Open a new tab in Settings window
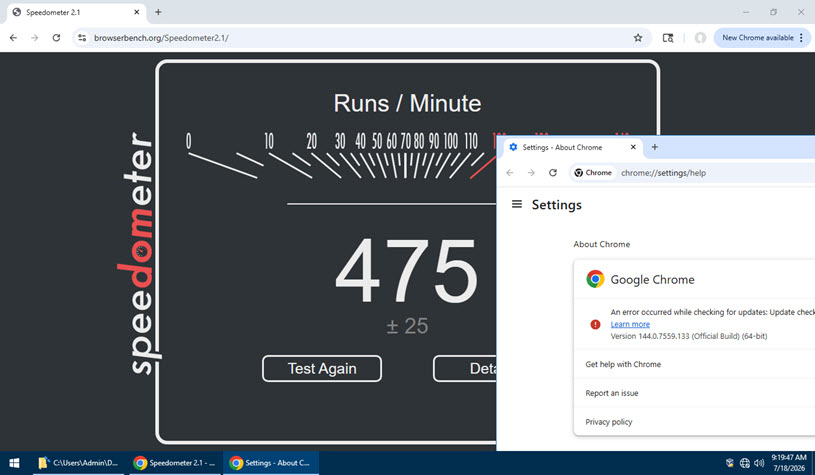815x475 pixels. click(x=655, y=147)
